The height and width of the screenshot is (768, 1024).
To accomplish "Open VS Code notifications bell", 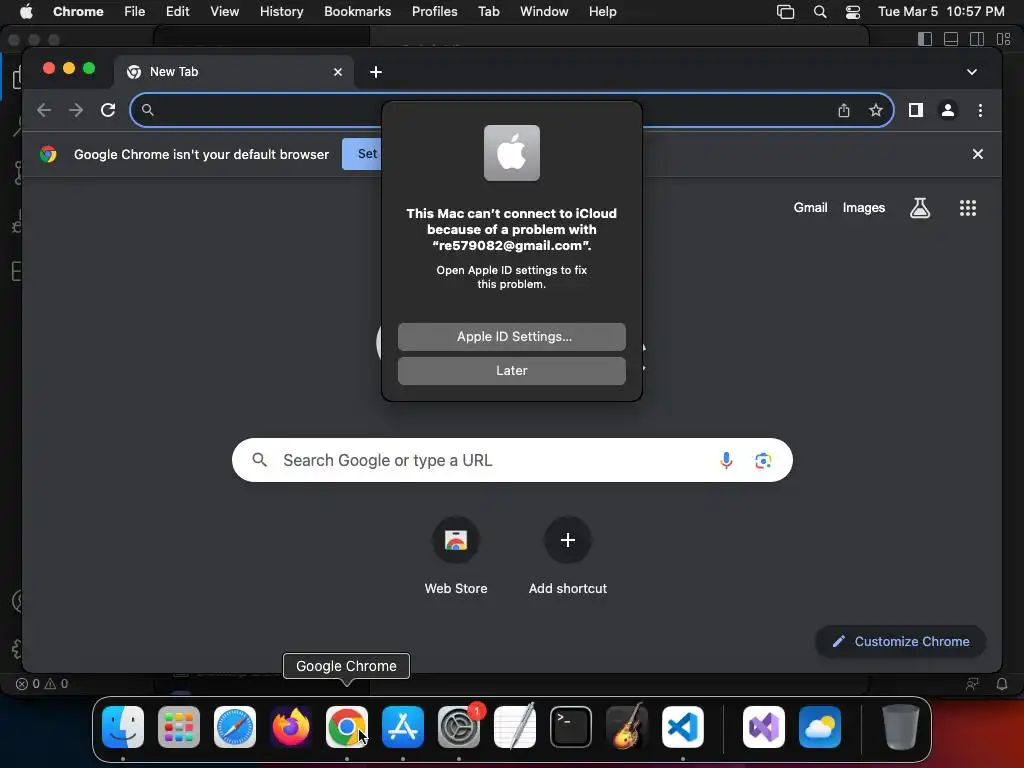I will pyautogui.click(x=1002, y=684).
